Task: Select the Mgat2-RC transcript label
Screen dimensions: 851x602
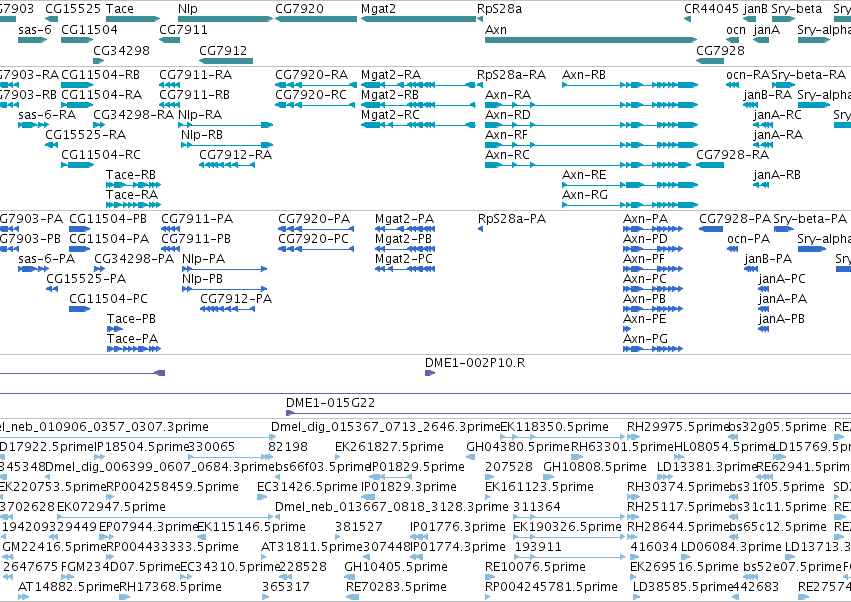Action: pyautogui.click(x=390, y=115)
